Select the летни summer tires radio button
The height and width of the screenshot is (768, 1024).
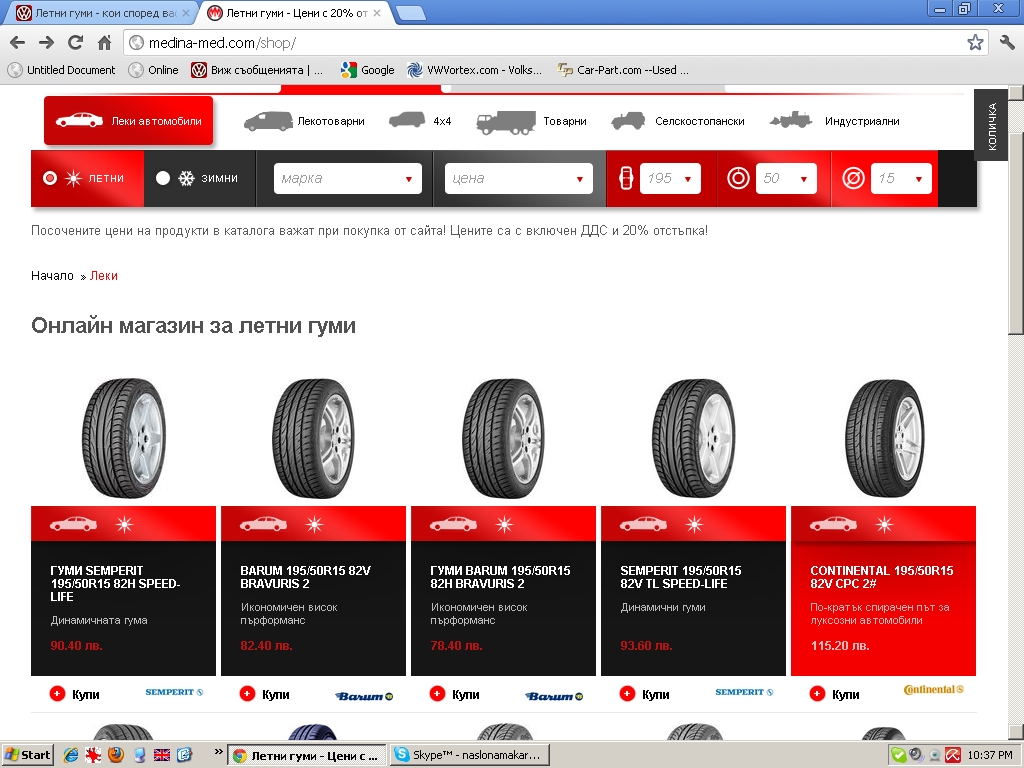pos(50,178)
